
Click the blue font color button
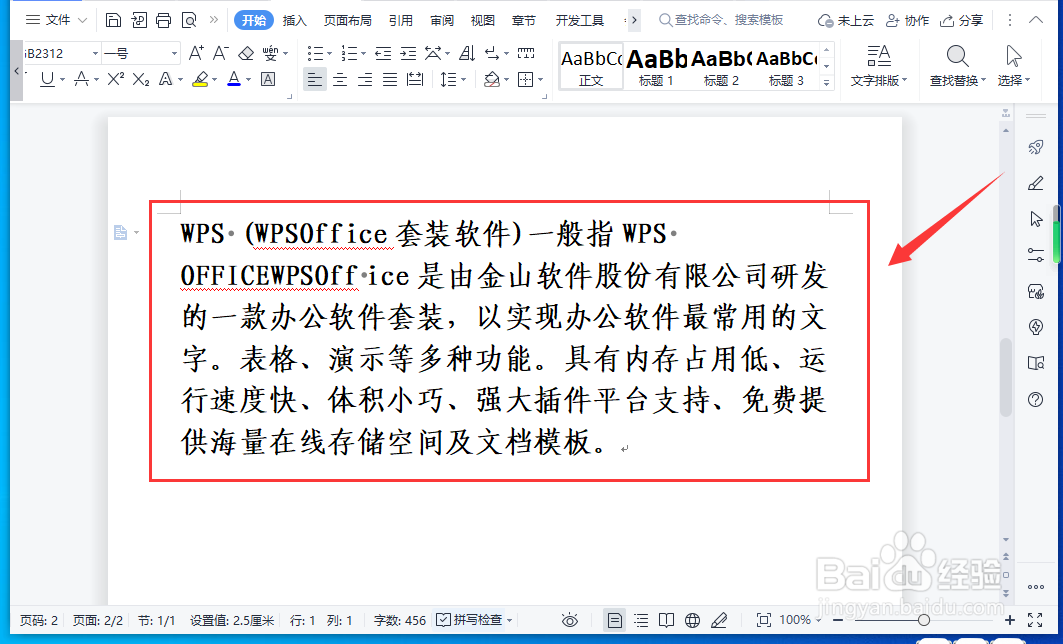pos(234,79)
